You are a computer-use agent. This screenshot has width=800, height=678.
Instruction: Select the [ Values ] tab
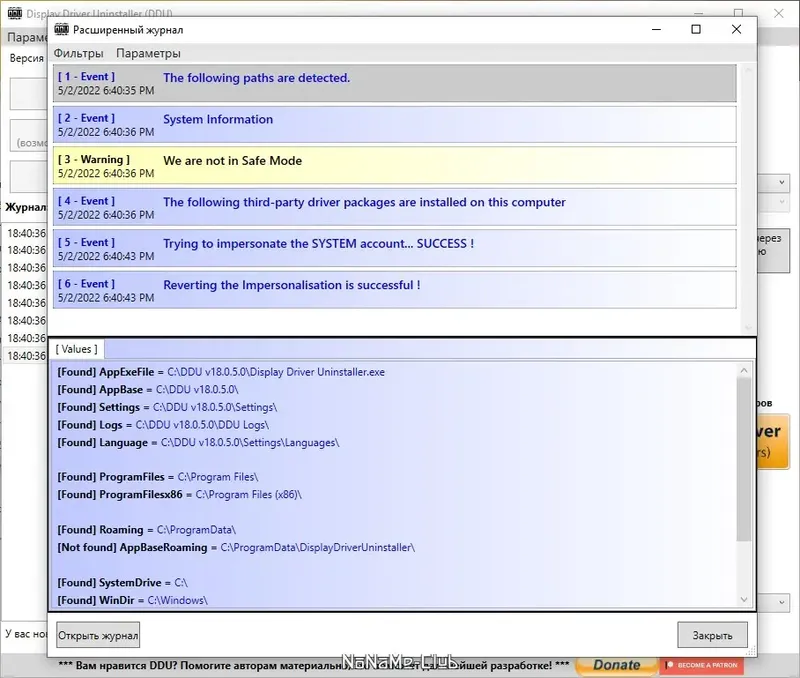[x=77, y=349]
